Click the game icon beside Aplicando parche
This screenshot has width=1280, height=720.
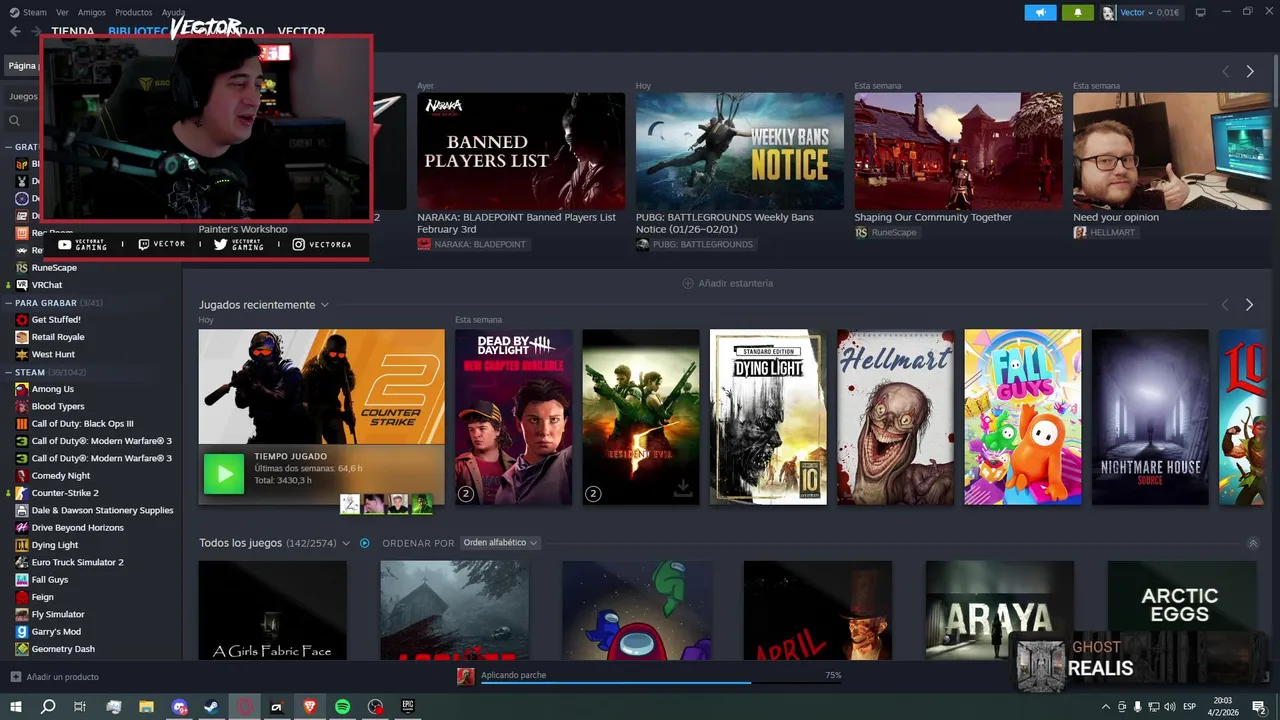tap(466, 677)
